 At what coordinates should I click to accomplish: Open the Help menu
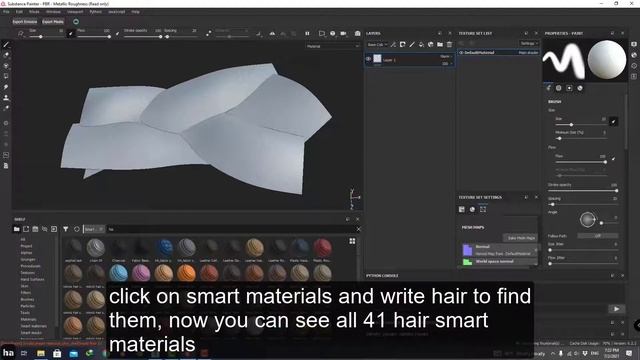pos(136,12)
